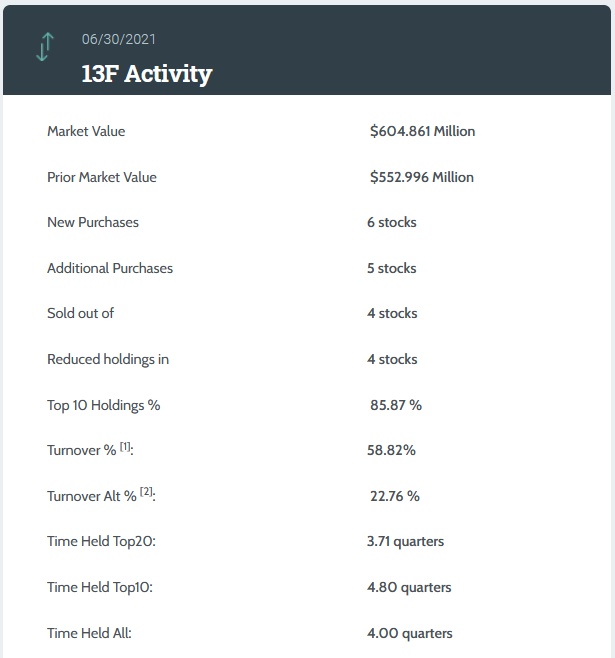Click the 22.76 % turnover alt value
This screenshot has width=615, height=658.
tap(395, 496)
